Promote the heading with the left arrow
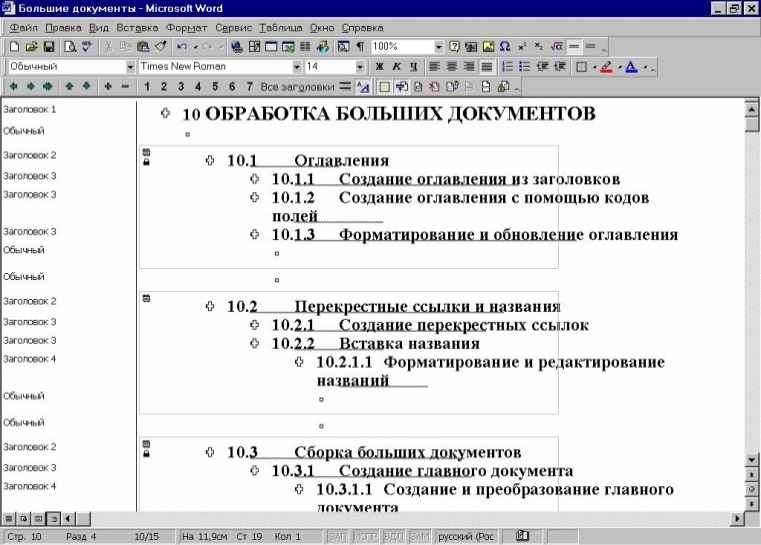The height and width of the screenshot is (545, 761). pos(14,86)
